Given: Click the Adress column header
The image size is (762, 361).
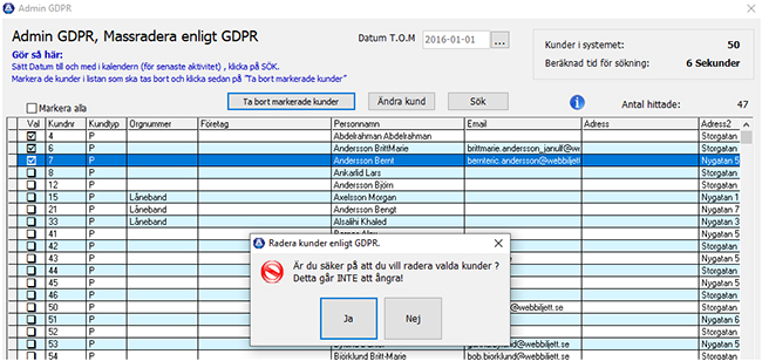Looking at the screenshot, I should [x=641, y=124].
